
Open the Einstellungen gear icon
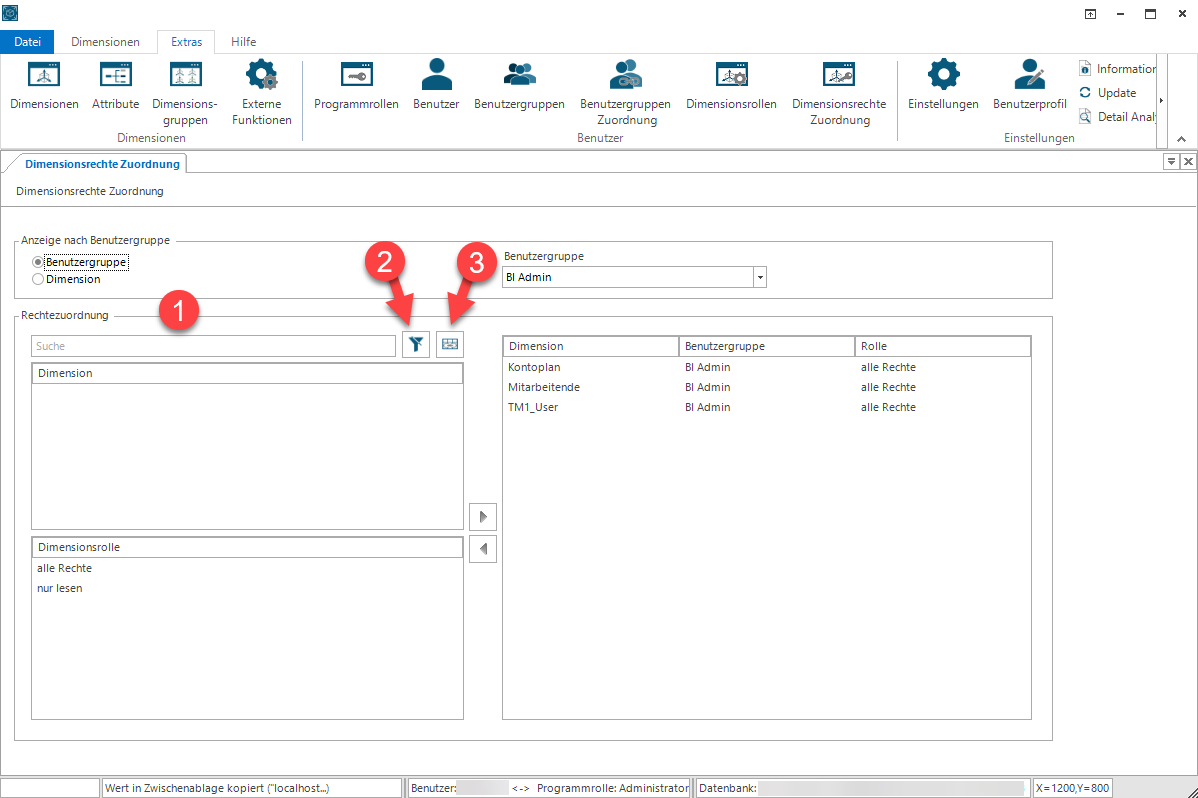pyautogui.click(x=943, y=75)
